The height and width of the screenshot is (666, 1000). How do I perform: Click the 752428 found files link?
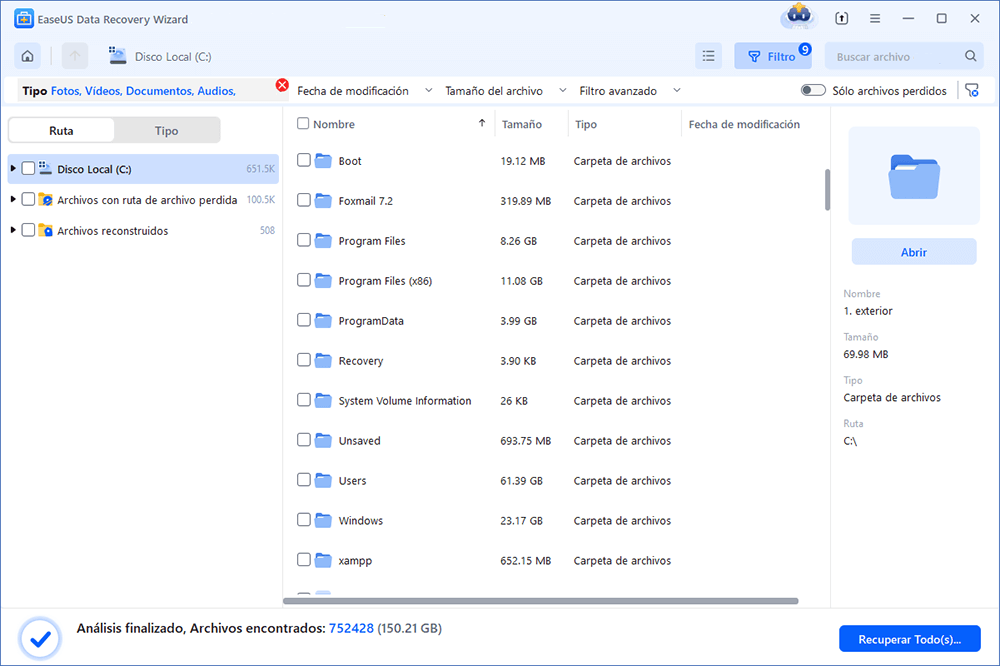point(351,628)
